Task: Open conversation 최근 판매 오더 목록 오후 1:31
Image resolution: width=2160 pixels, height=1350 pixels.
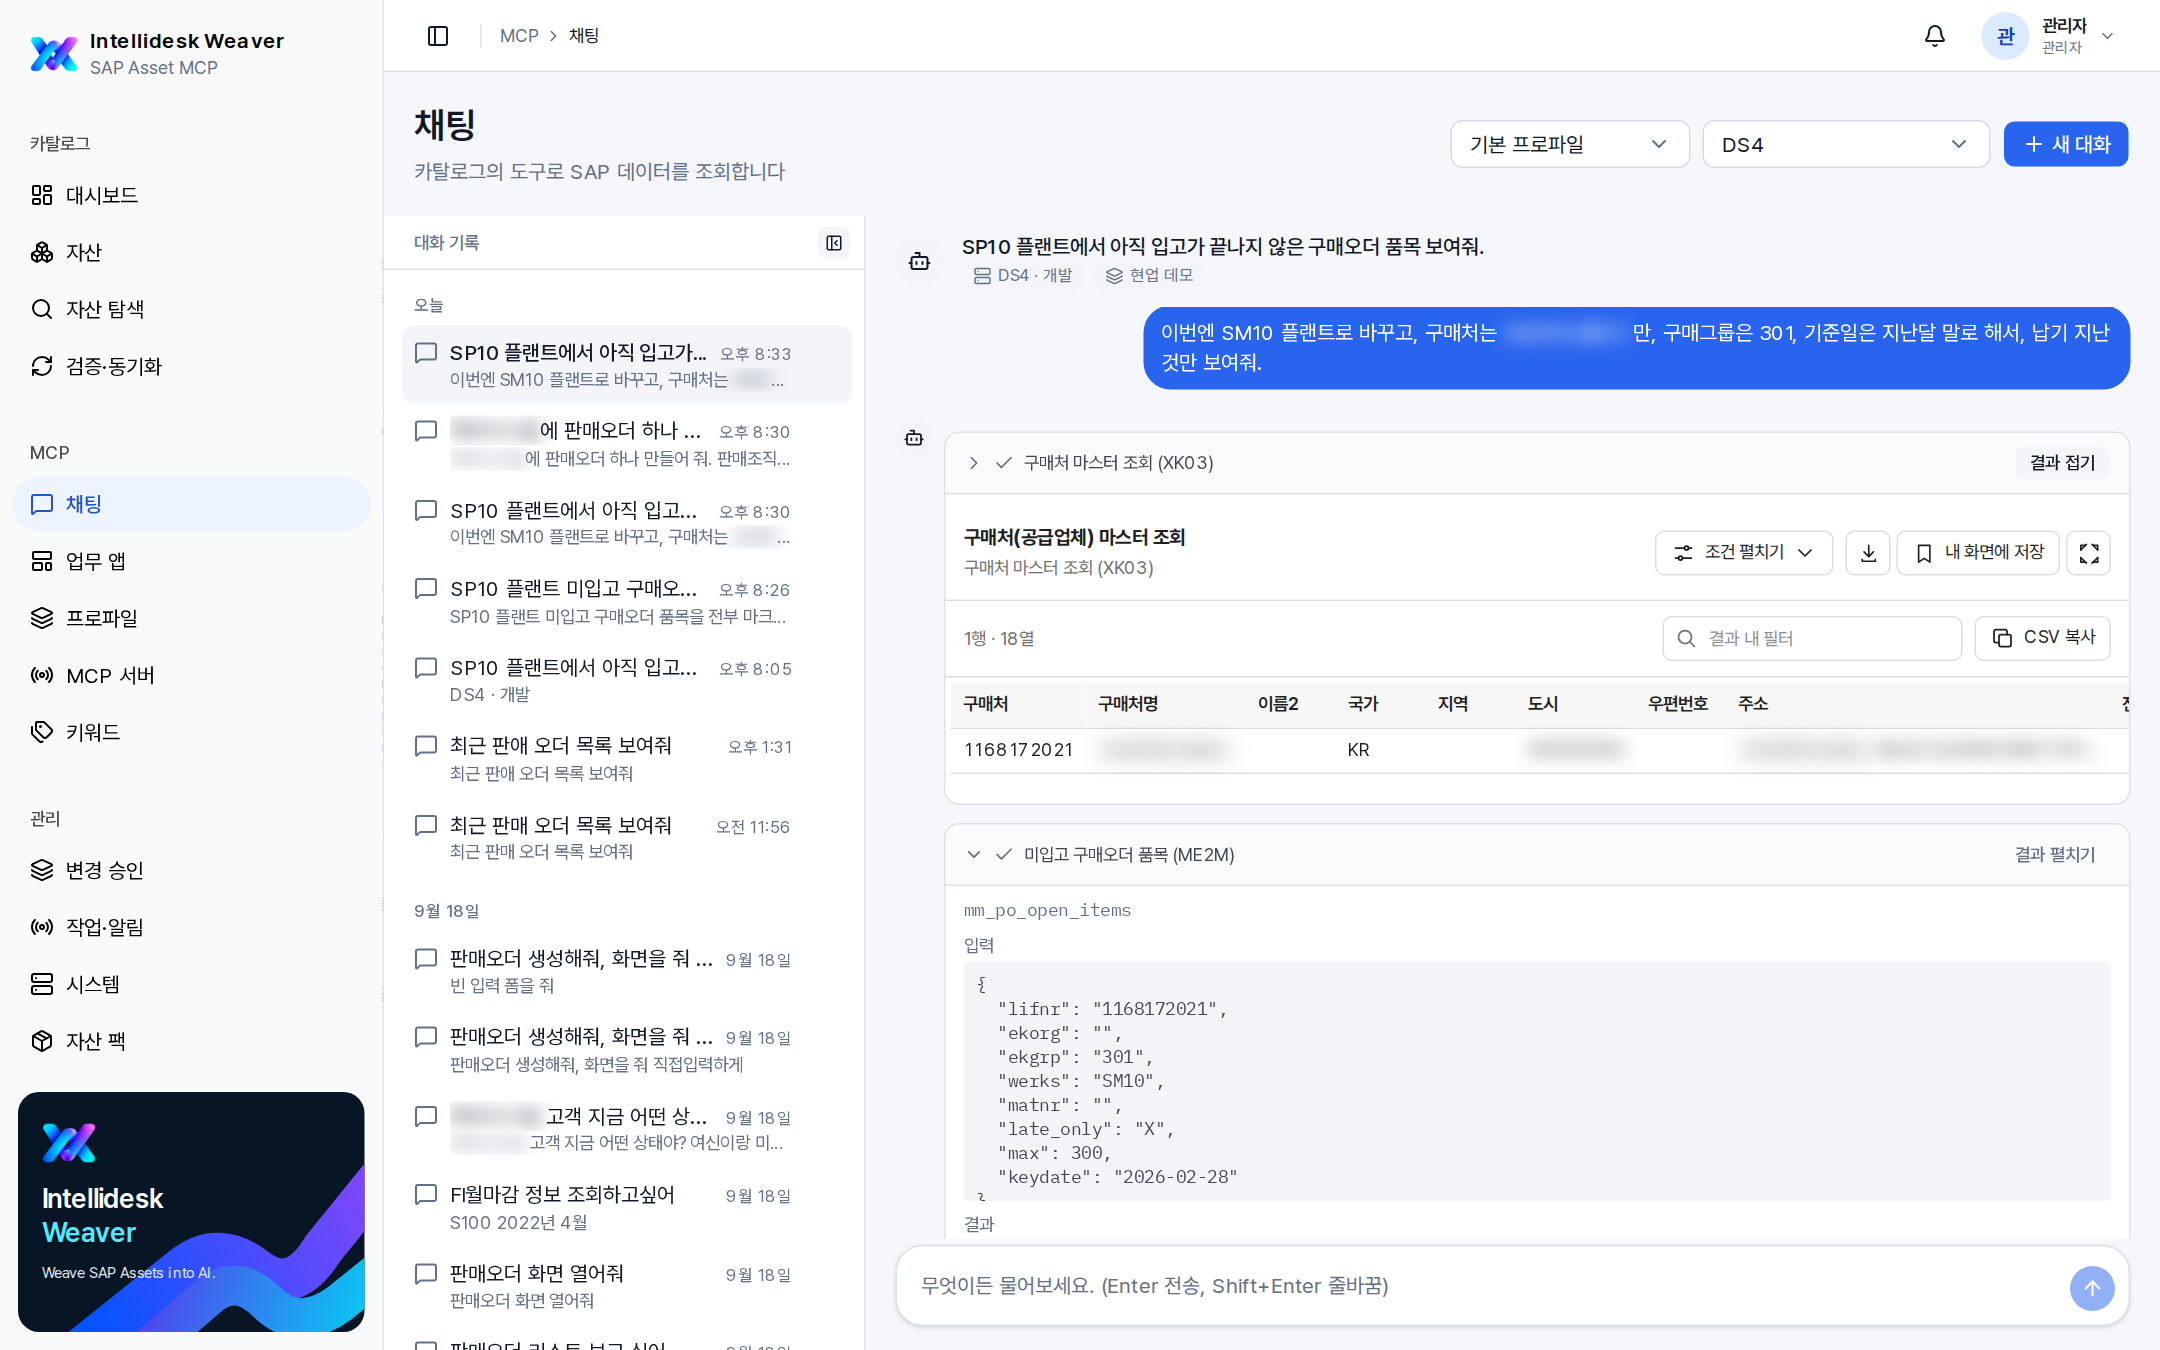Action: tap(626, 759)
